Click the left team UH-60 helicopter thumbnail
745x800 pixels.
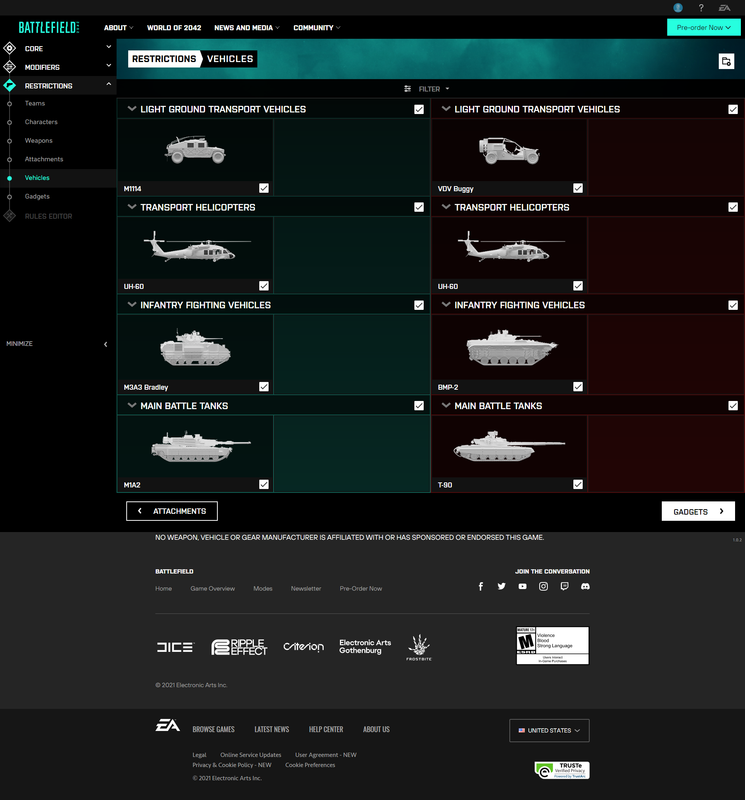point(195,247)
